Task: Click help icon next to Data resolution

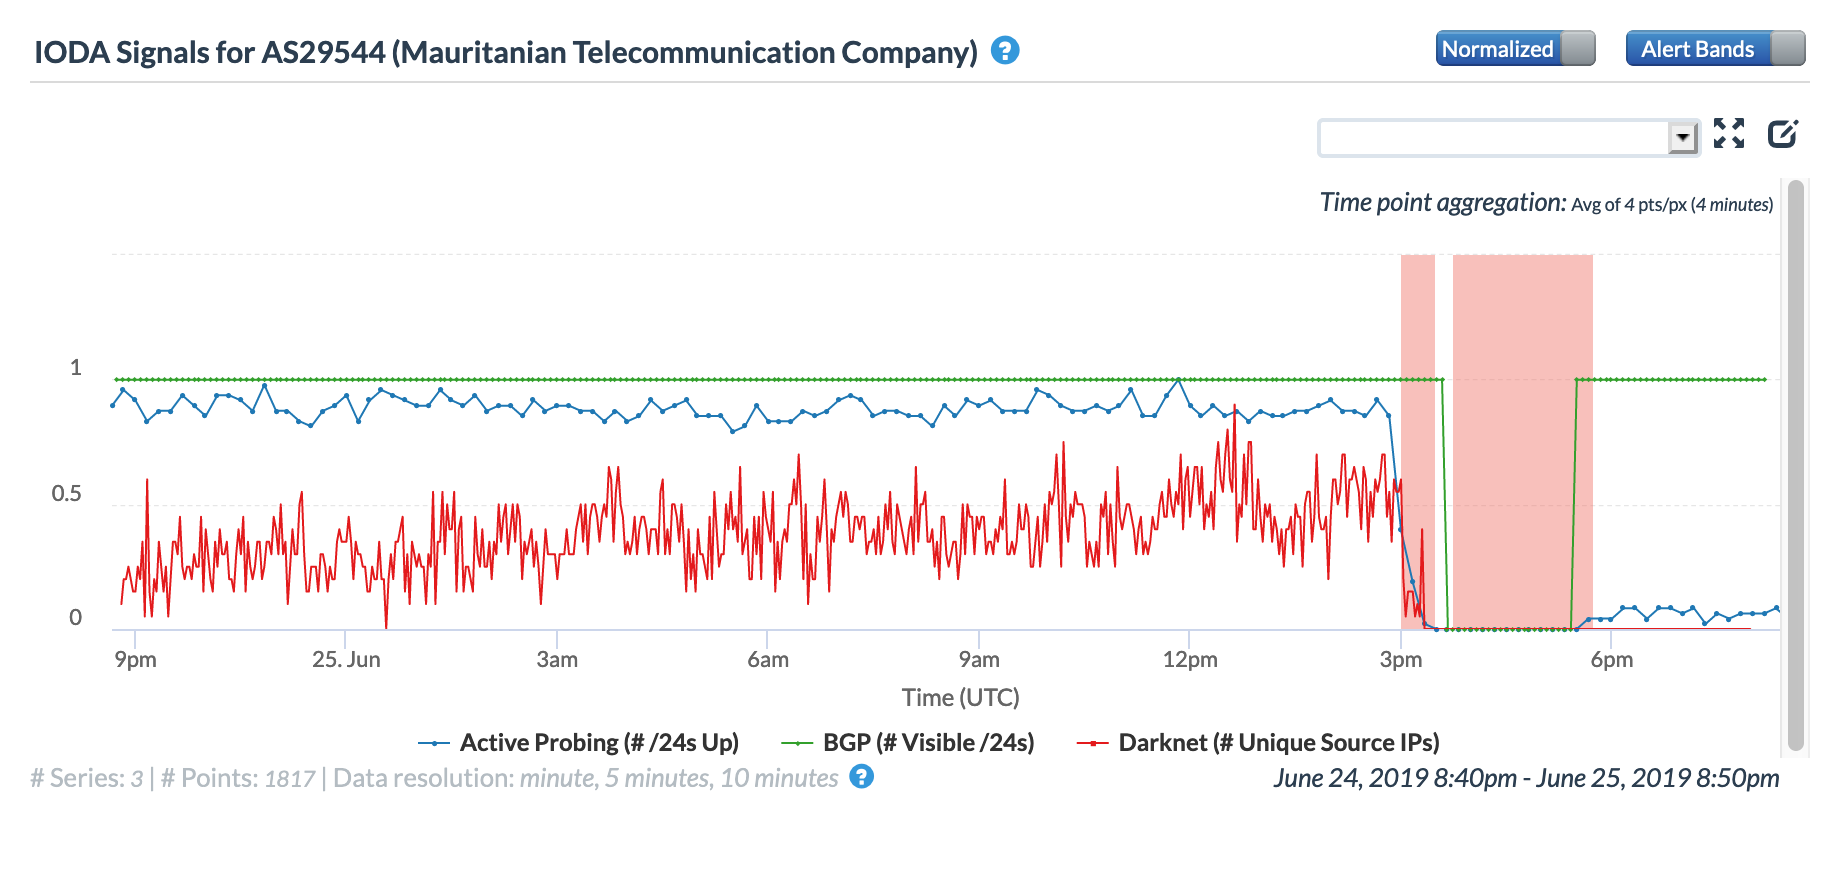Action: [x=861, y=777]
